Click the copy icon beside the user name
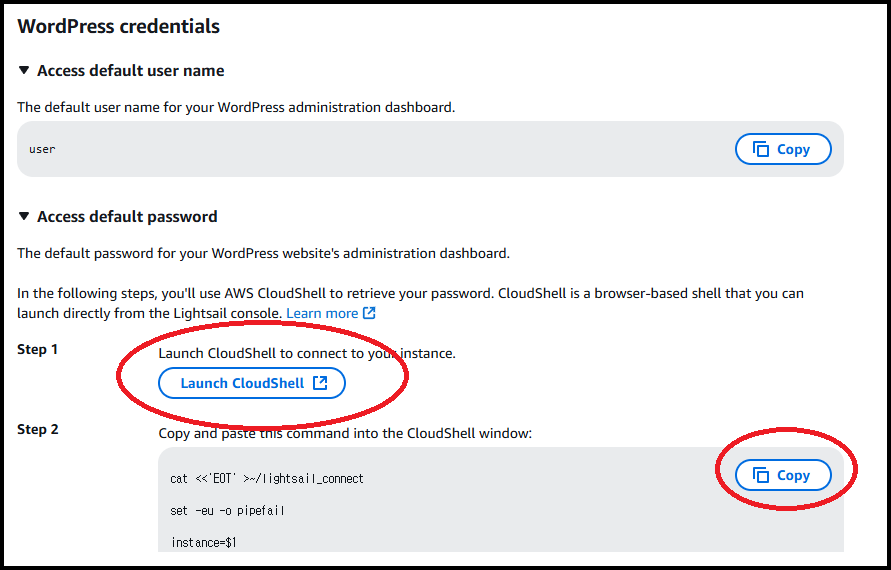This screenshot has height=570, width=891. pos(761,149)
